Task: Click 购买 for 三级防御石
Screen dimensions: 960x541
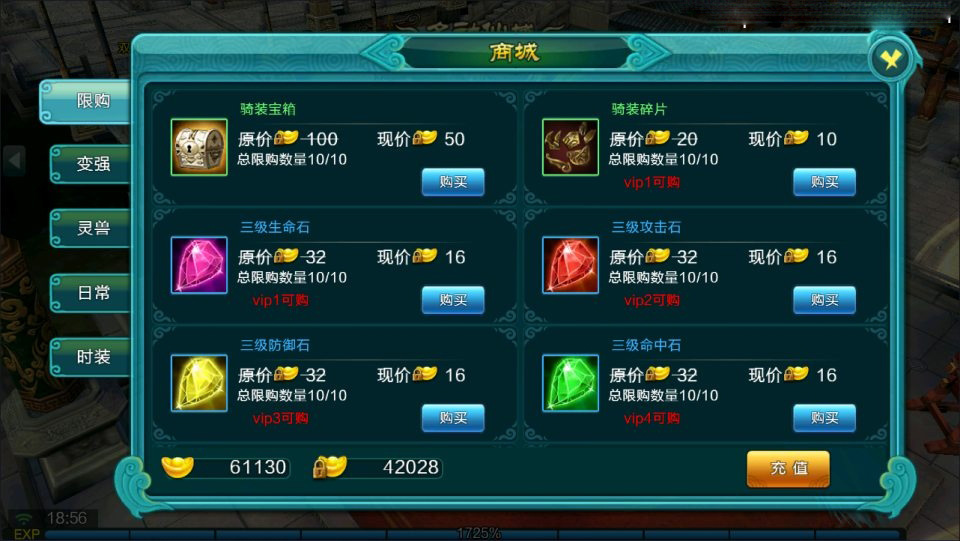Action: pyautogui.click(x=453, y=418)
